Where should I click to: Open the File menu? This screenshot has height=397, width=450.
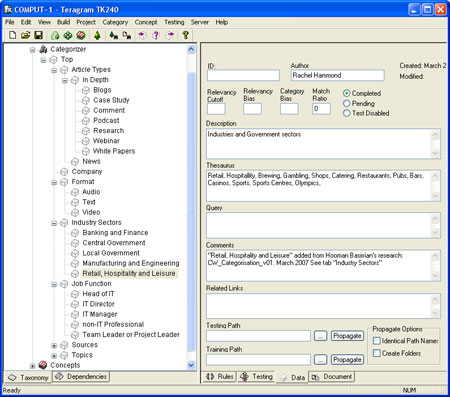click(x=10, y=22)
